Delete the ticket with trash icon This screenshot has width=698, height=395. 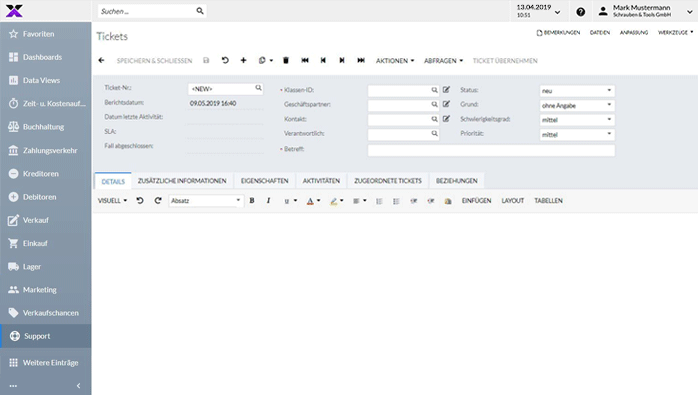click(x=286, y=60)
